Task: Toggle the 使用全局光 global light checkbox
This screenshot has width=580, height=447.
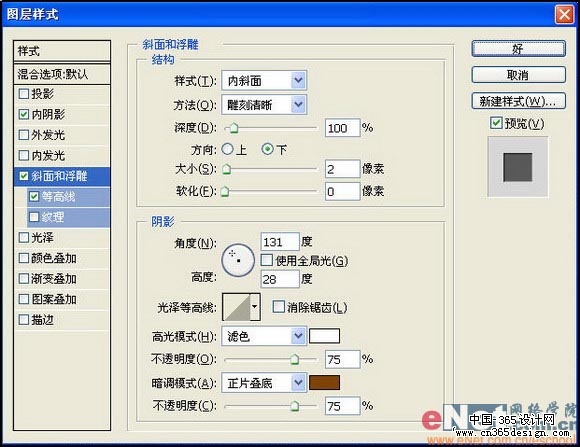Action: pyautogui.click(x=266, y=260)
